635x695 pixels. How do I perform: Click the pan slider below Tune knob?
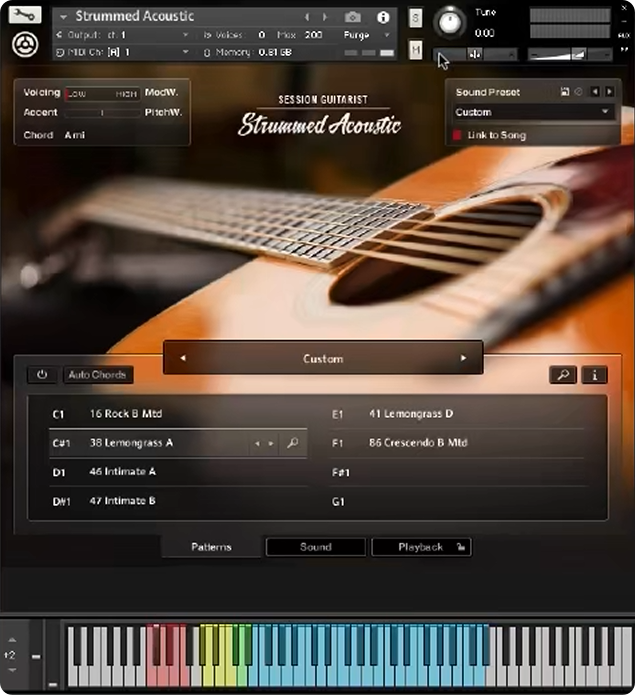(x=475, y=55)
